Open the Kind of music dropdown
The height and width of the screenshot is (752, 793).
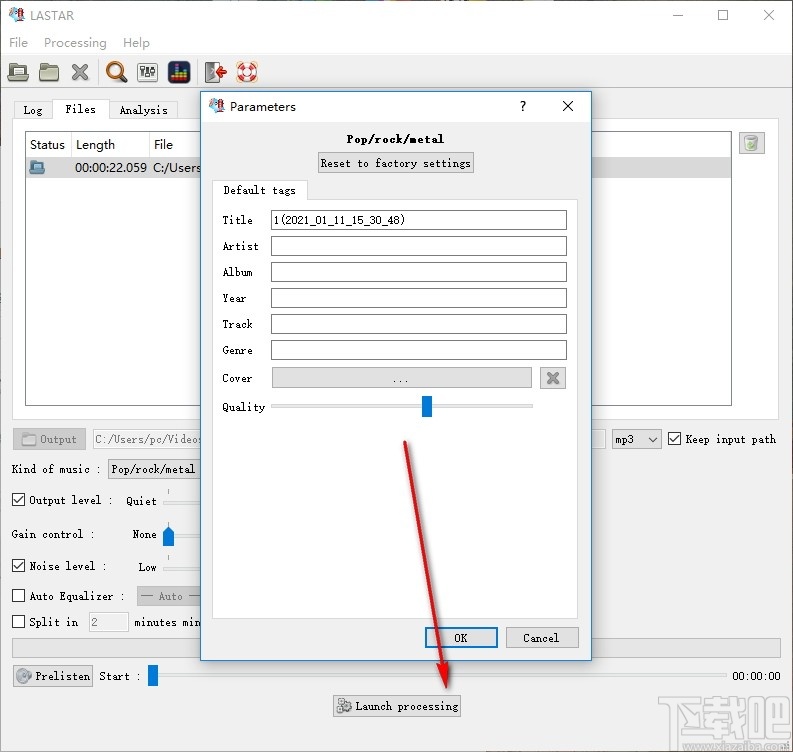155,469
